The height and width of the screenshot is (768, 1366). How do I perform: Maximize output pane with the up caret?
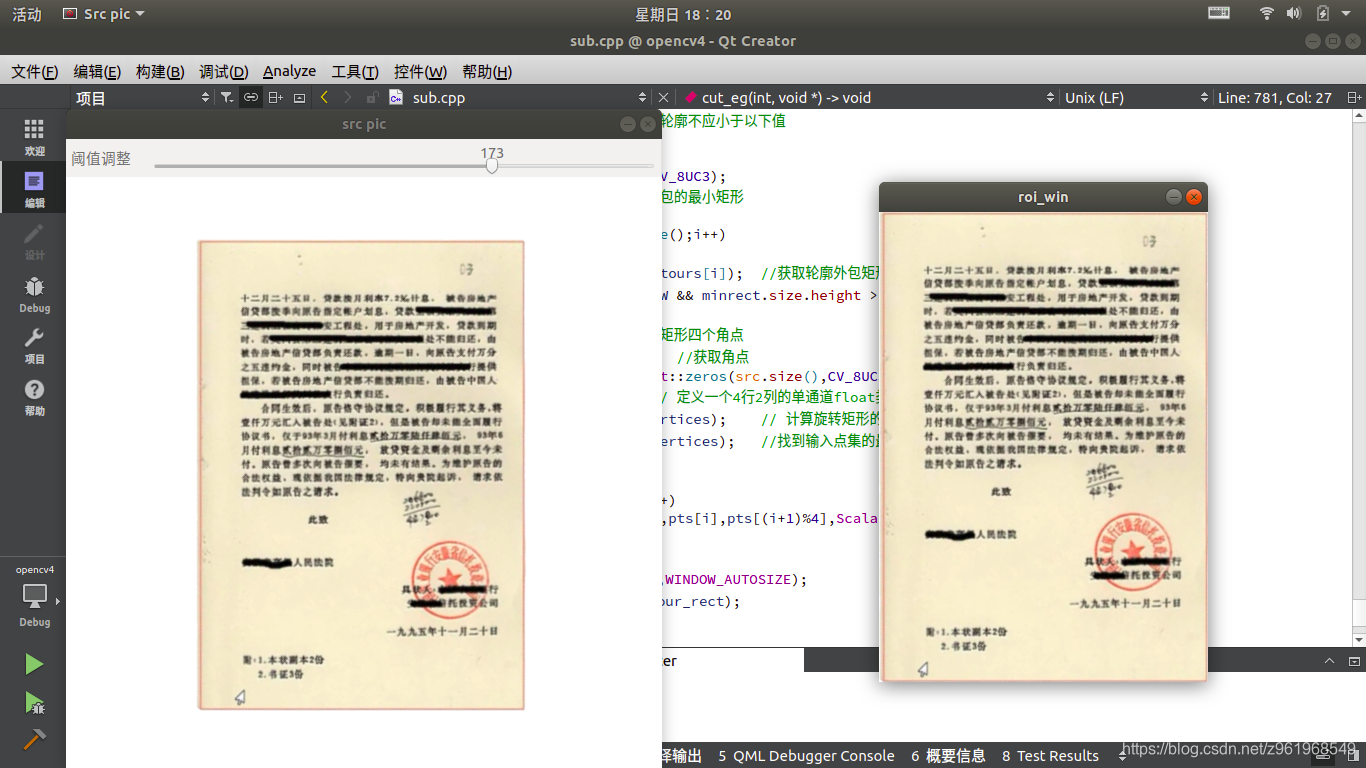1329,661
